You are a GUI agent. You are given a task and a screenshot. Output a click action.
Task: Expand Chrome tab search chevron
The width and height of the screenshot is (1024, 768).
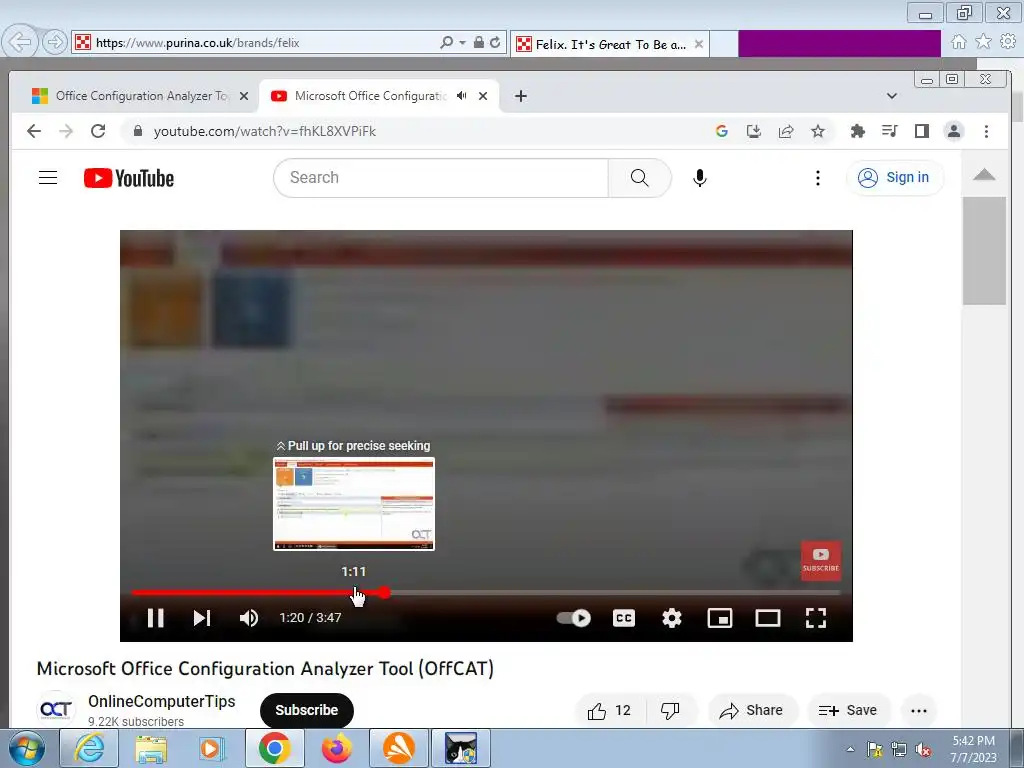pos(891,96)
